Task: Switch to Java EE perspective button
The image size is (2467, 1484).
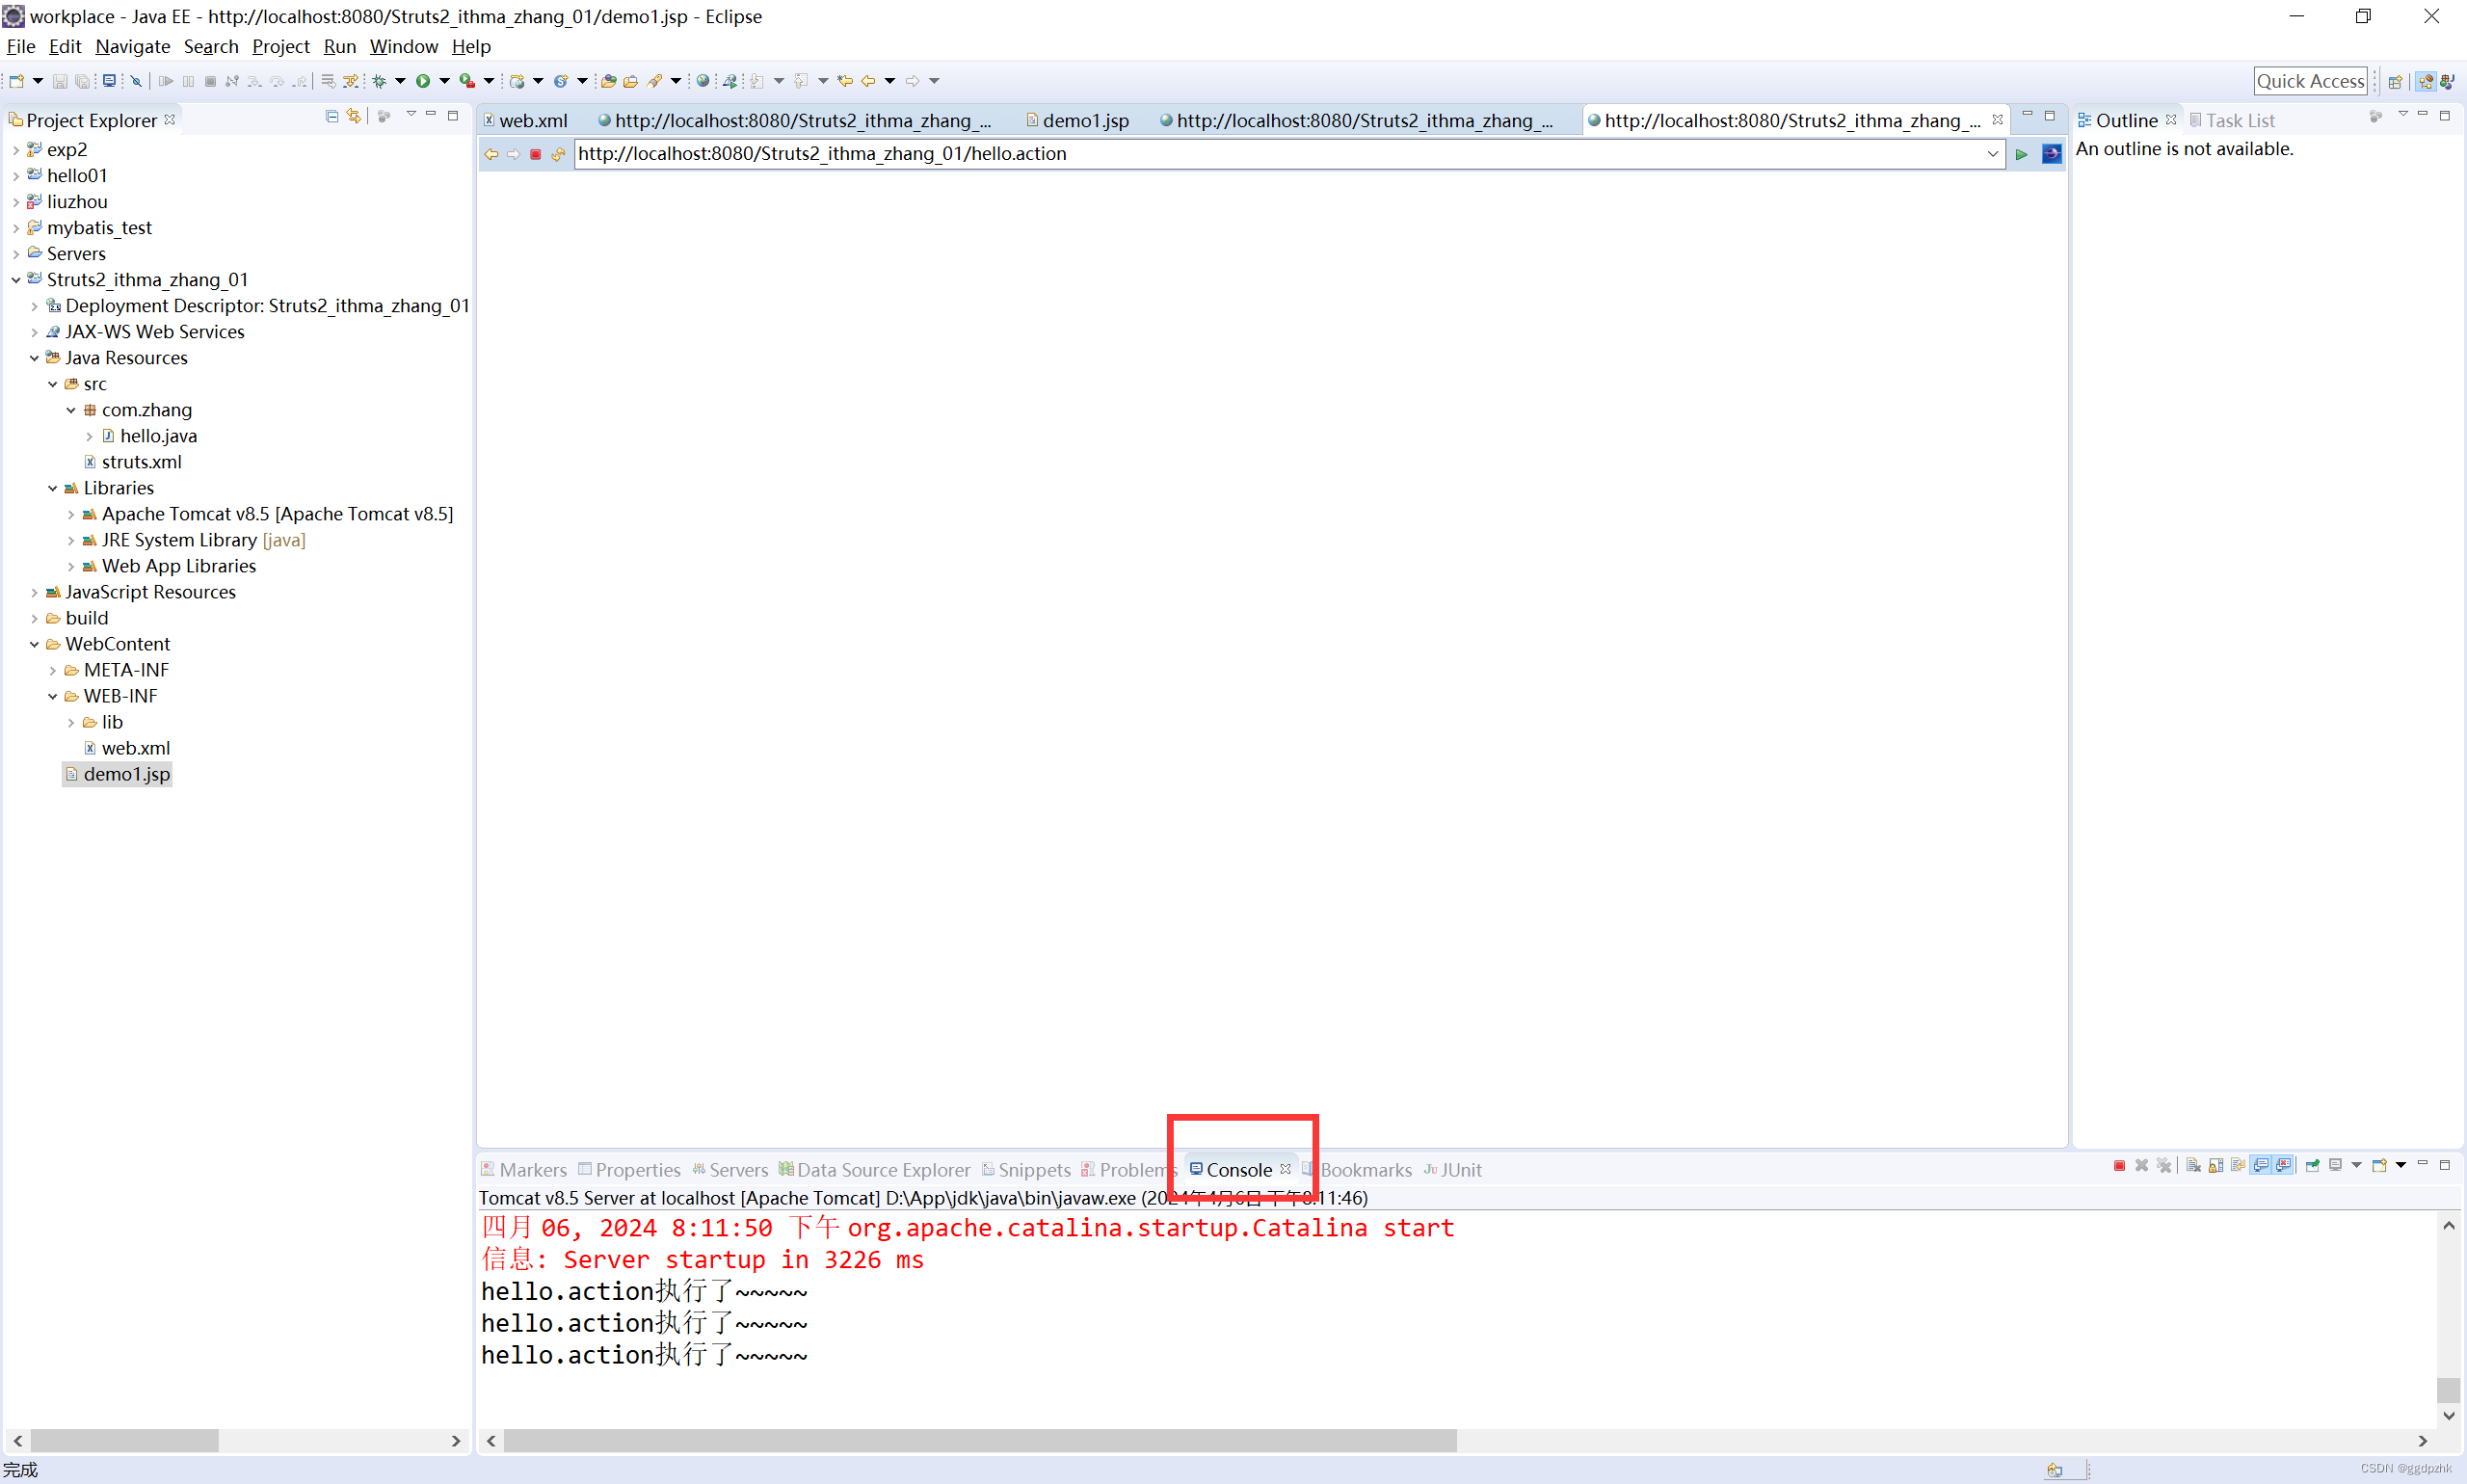Action: pyautogui.click(x=2426, y=81)
